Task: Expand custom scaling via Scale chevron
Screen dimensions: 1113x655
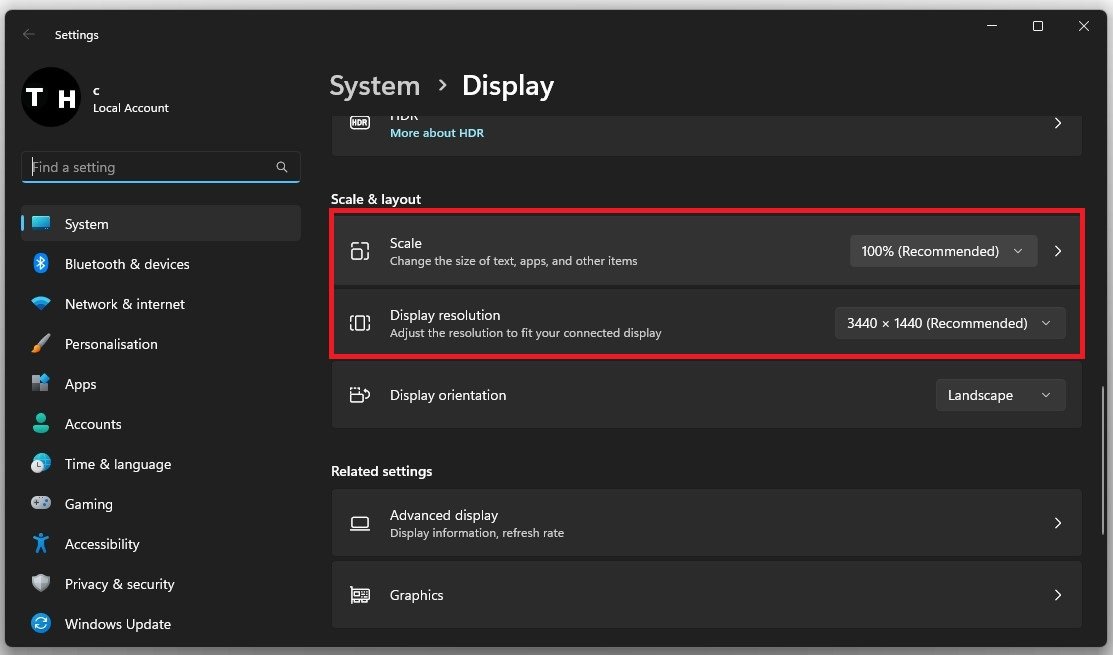Action: [1058, 252]
